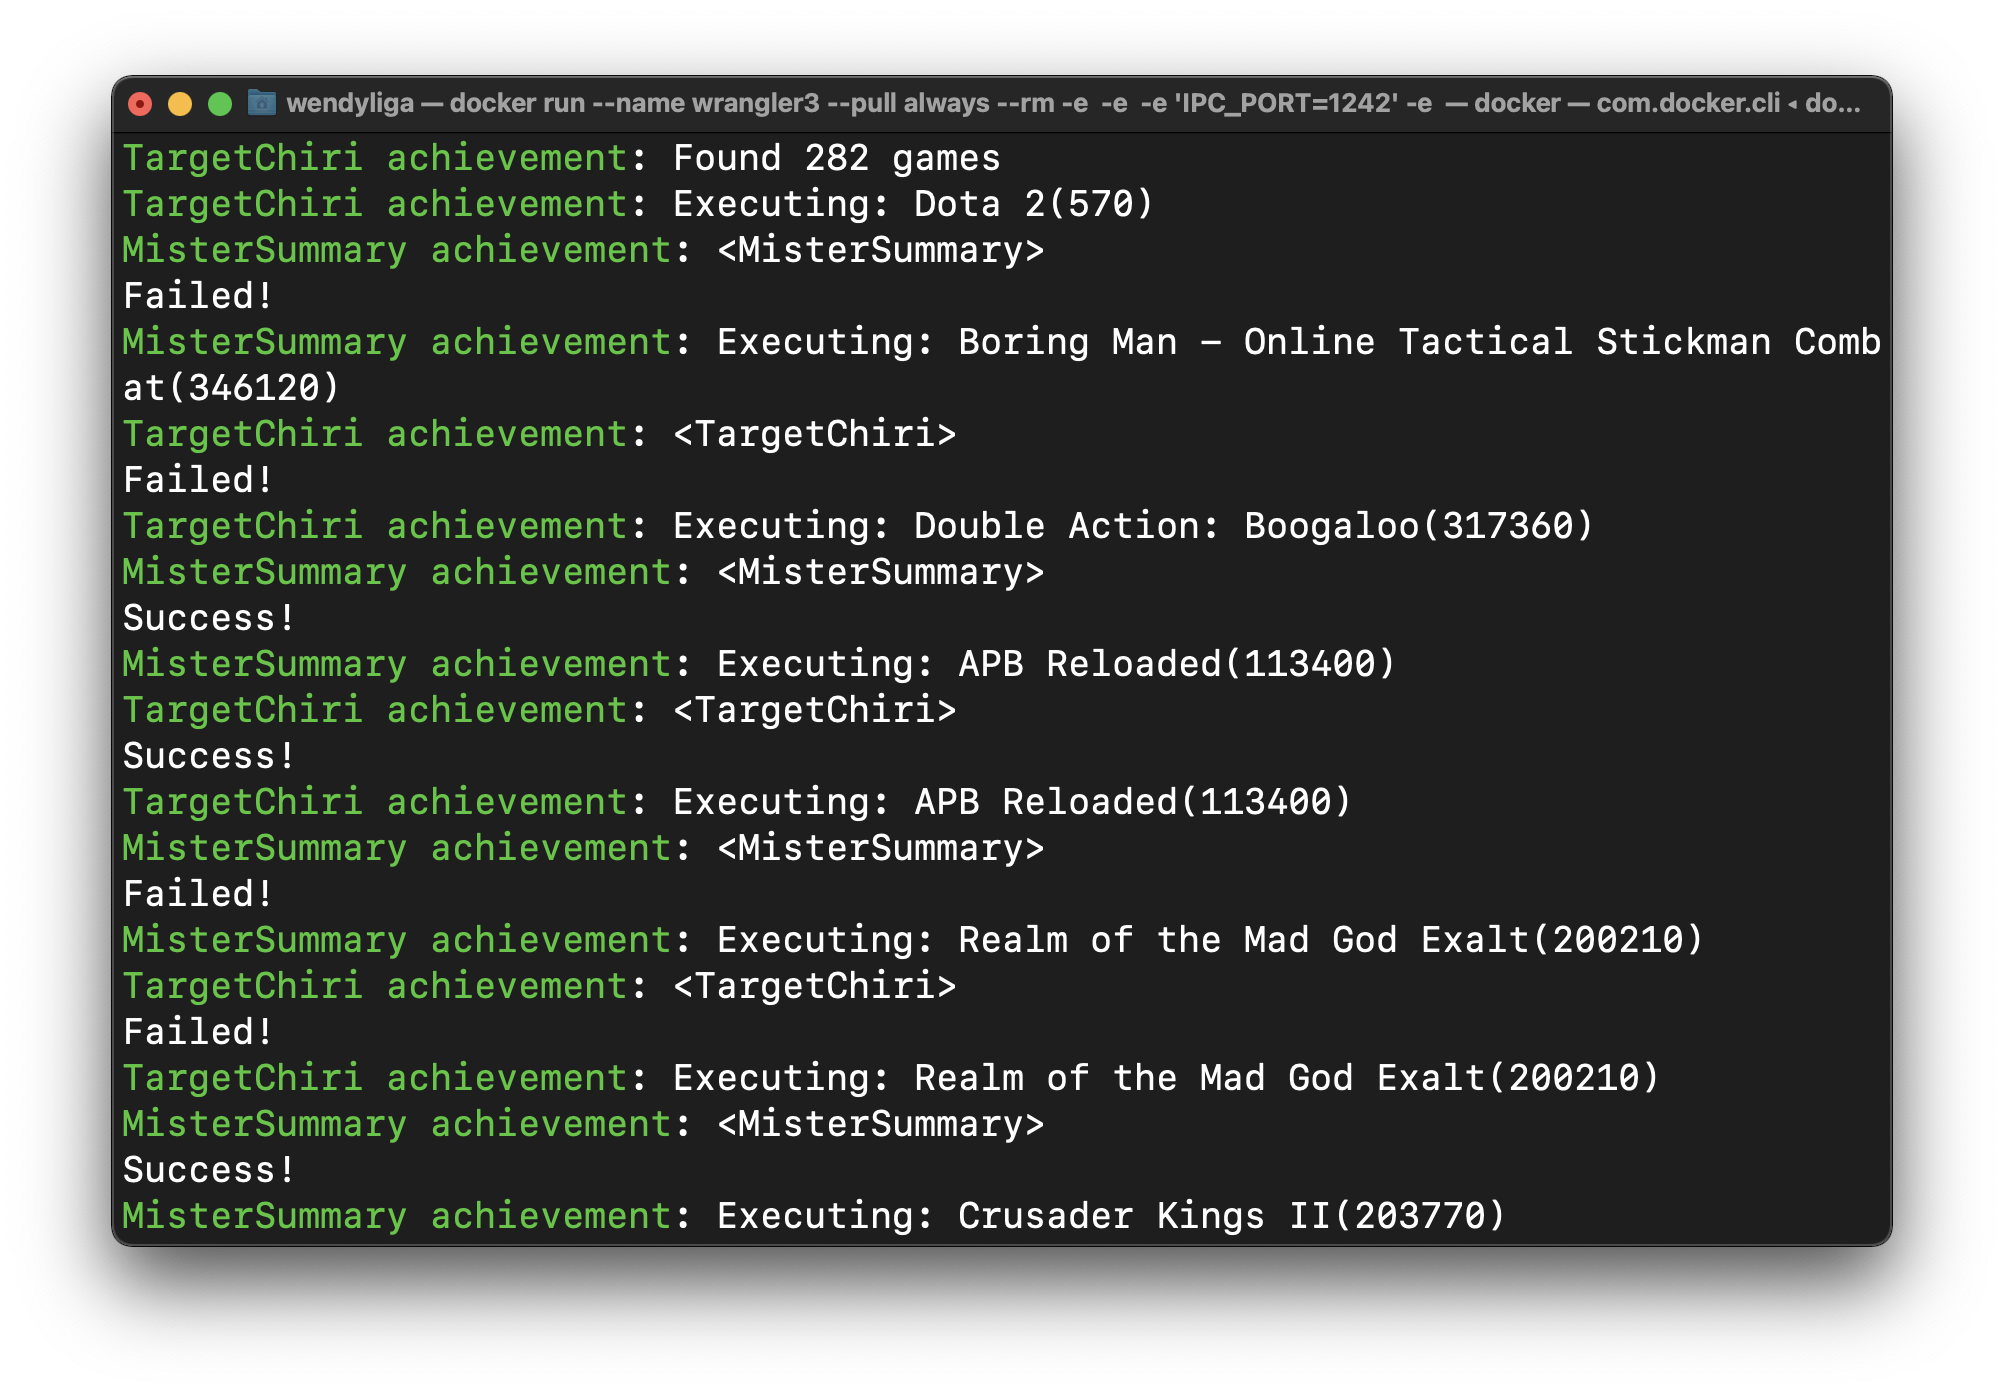Click 'com.docker.cli' in the window title
The image size is (2004, 1394).
(x=1687, y=104)
